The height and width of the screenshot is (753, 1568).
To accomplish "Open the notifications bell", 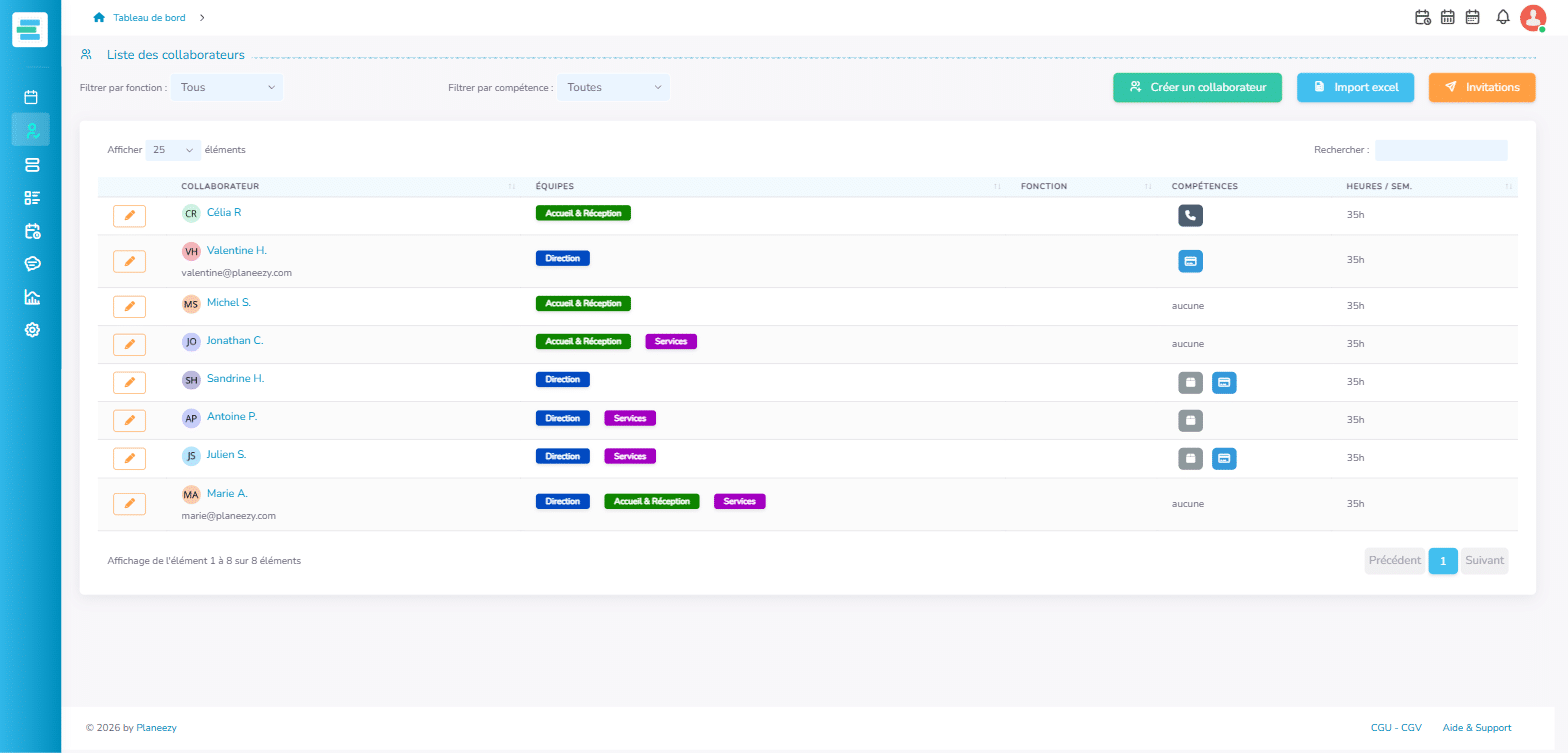I will tap(1502, 17).
